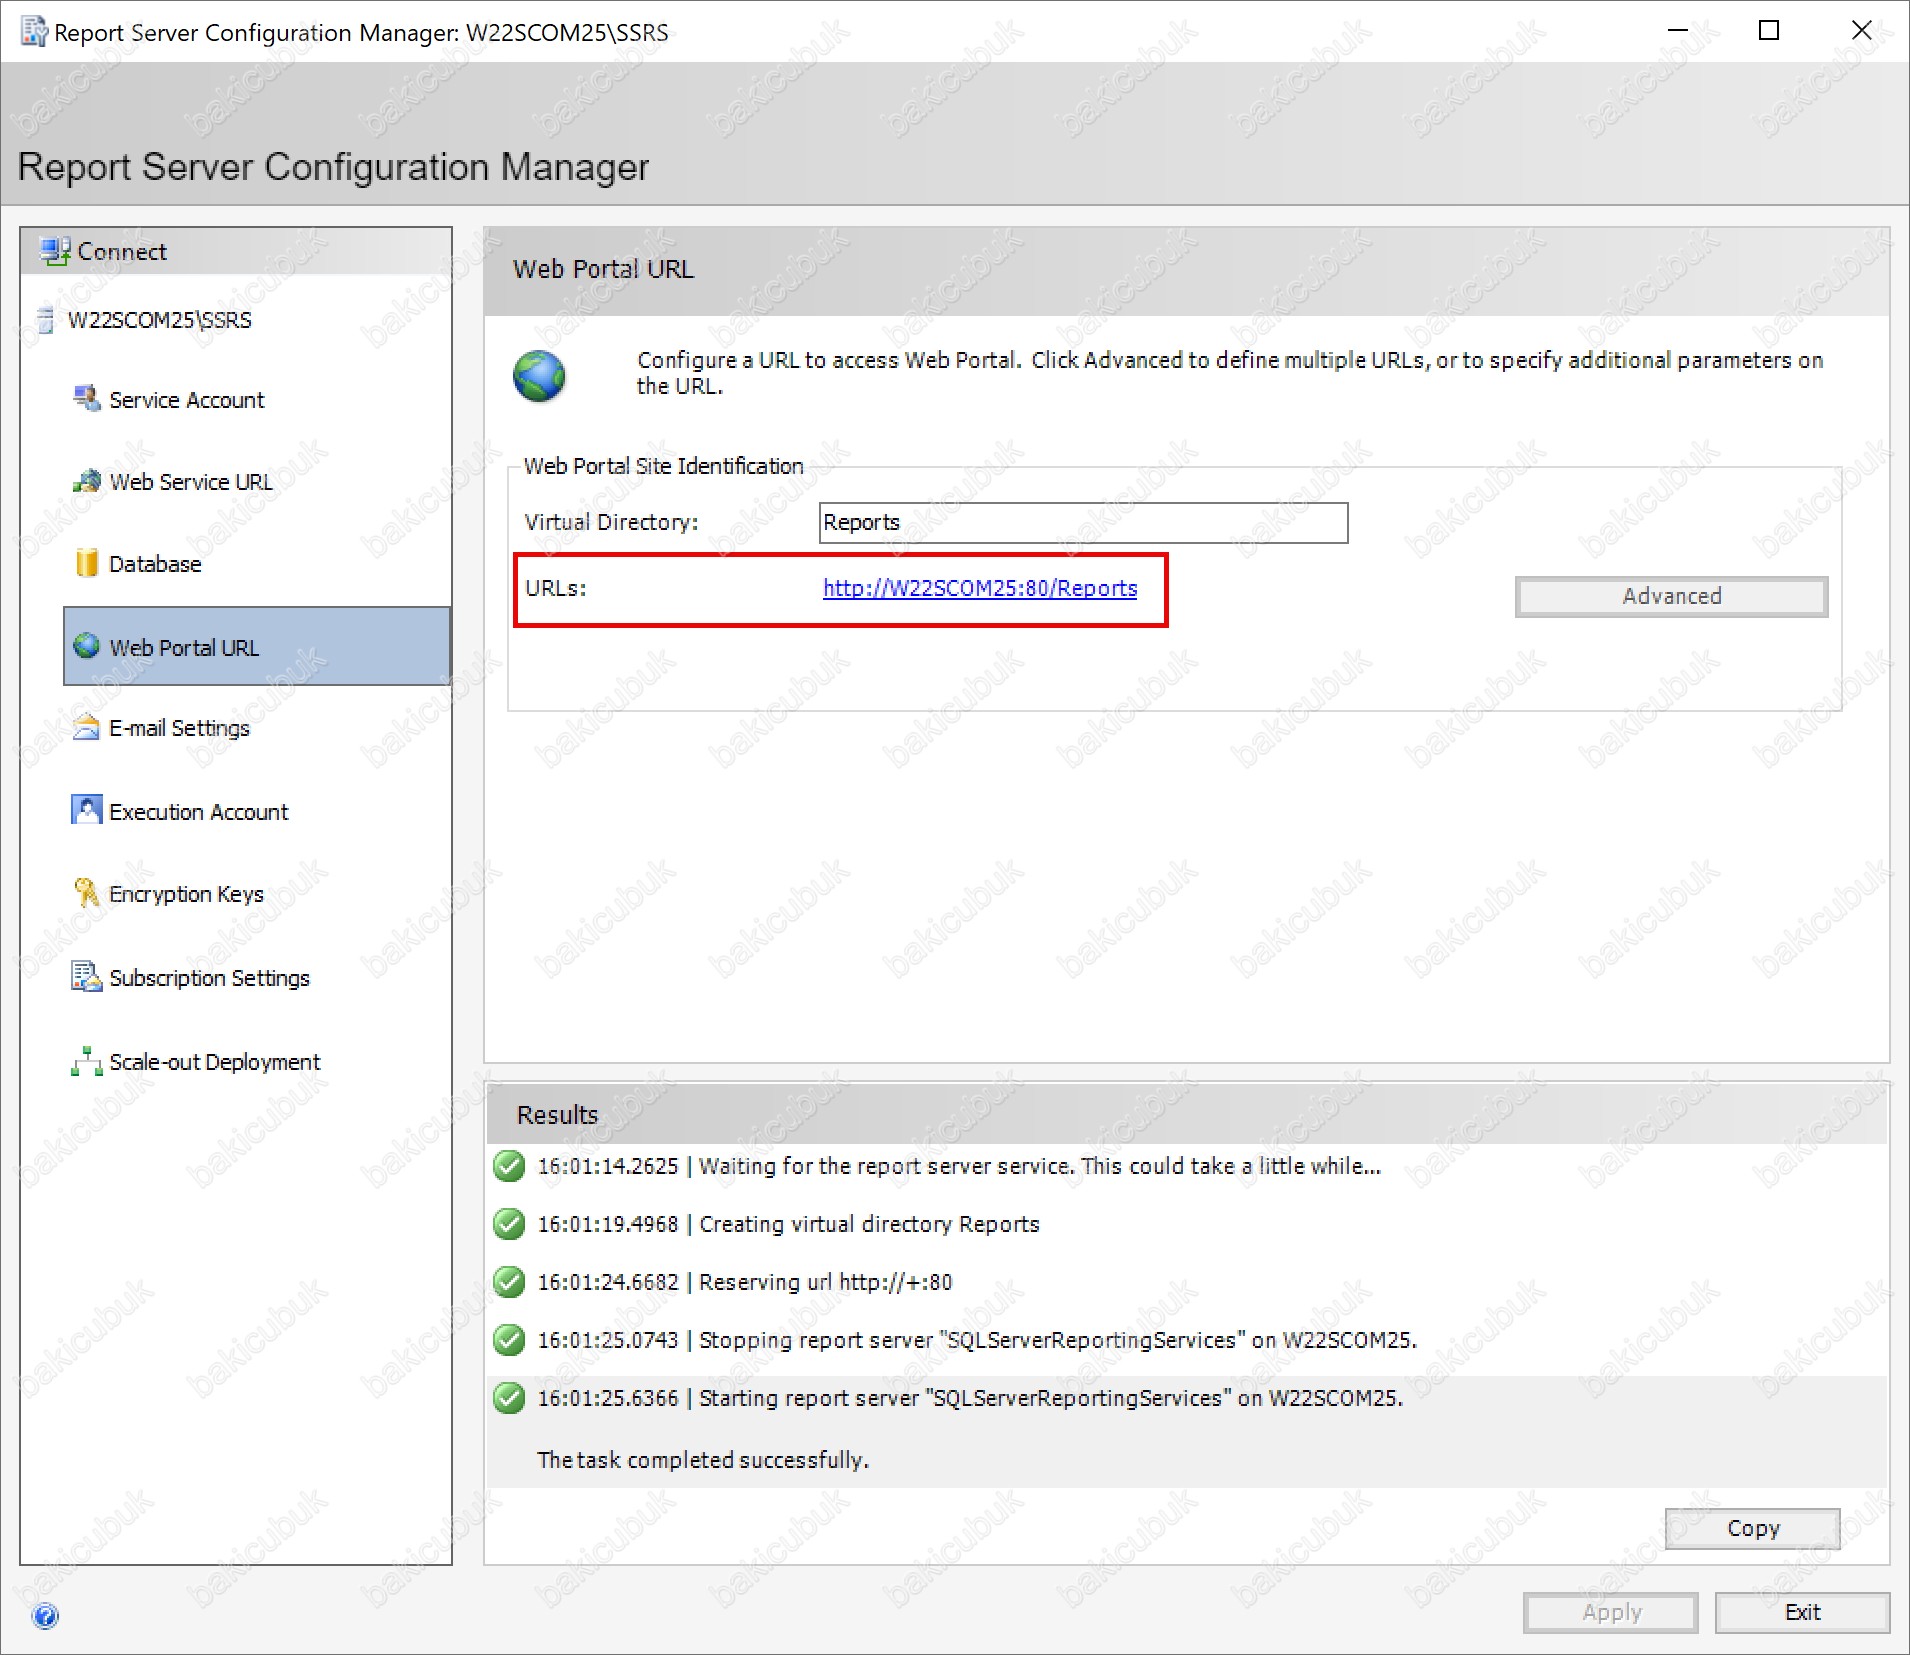Click the help question mark icon
1910x1655 pixels.
pos(45,1615)
